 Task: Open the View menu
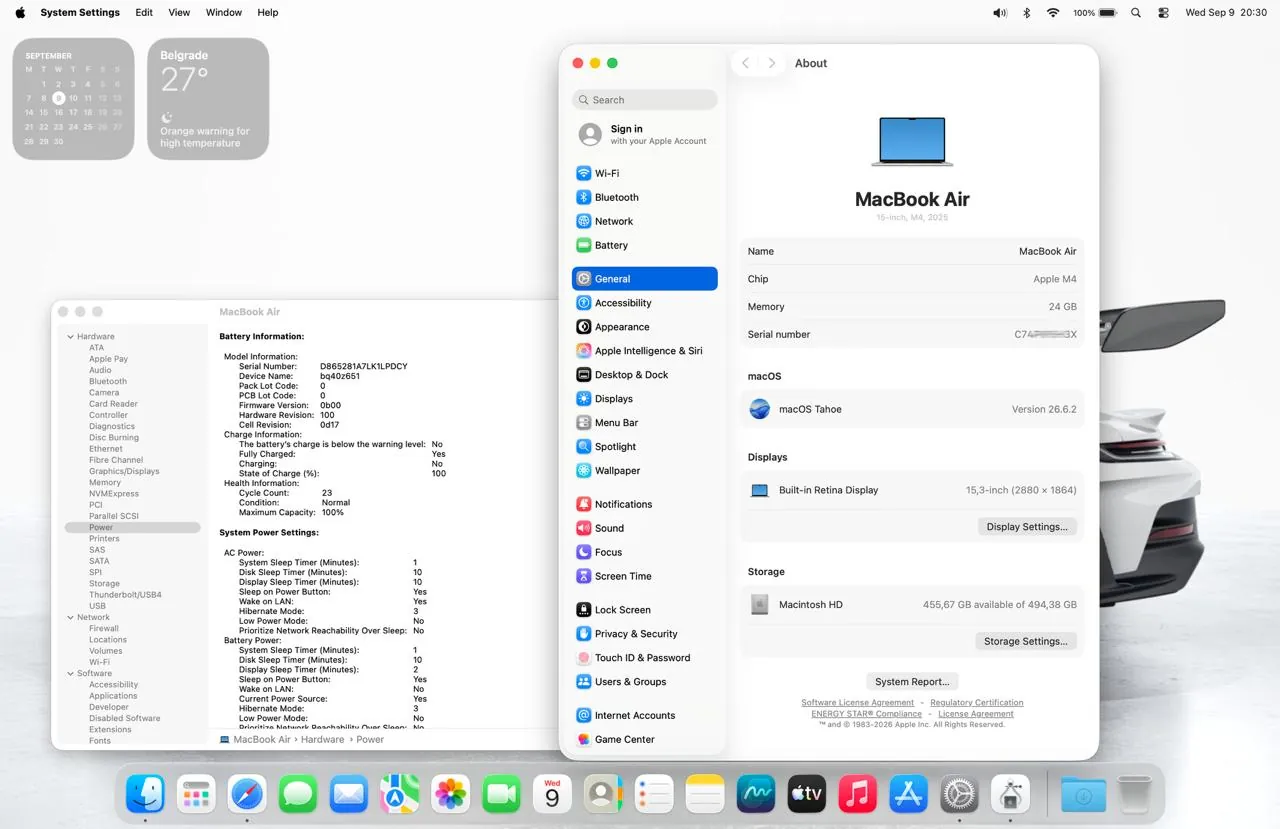coord(179,13)
